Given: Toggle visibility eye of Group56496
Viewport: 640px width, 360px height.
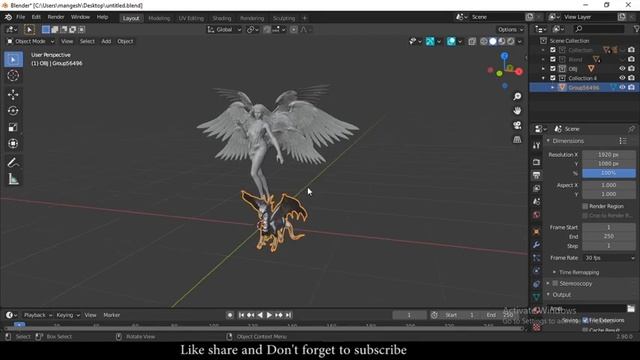Looking at the screenshot, I should pyautogui.click(x=622, y=87).
